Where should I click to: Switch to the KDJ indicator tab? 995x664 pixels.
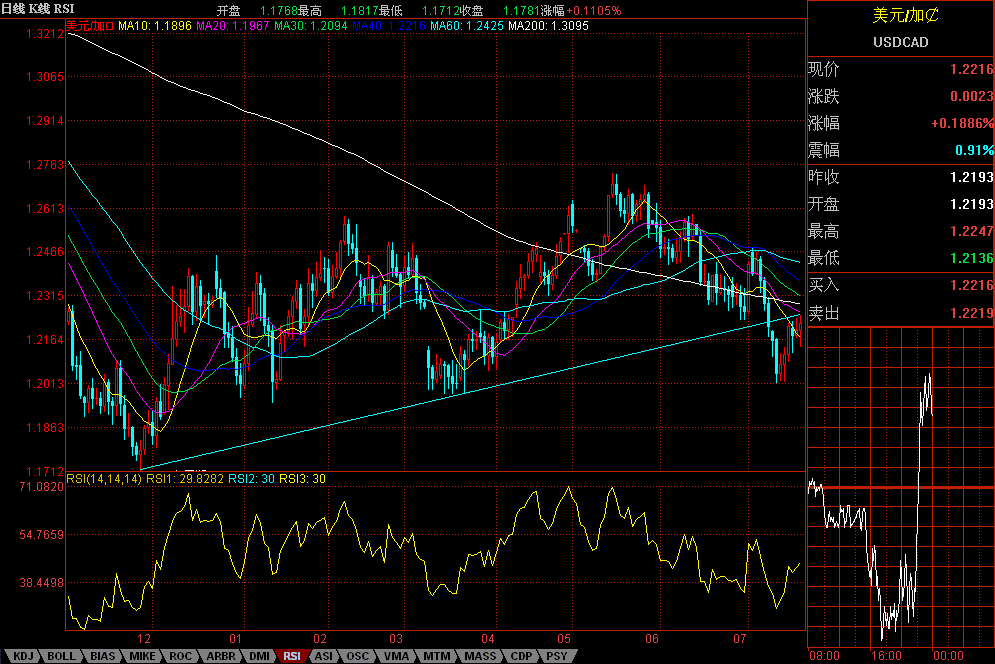[23, 656]
